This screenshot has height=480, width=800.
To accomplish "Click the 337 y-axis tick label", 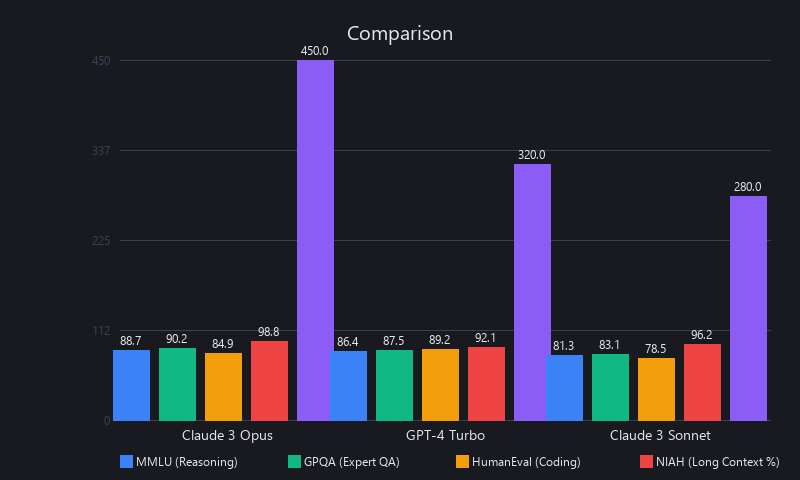I will click(101, 150).
